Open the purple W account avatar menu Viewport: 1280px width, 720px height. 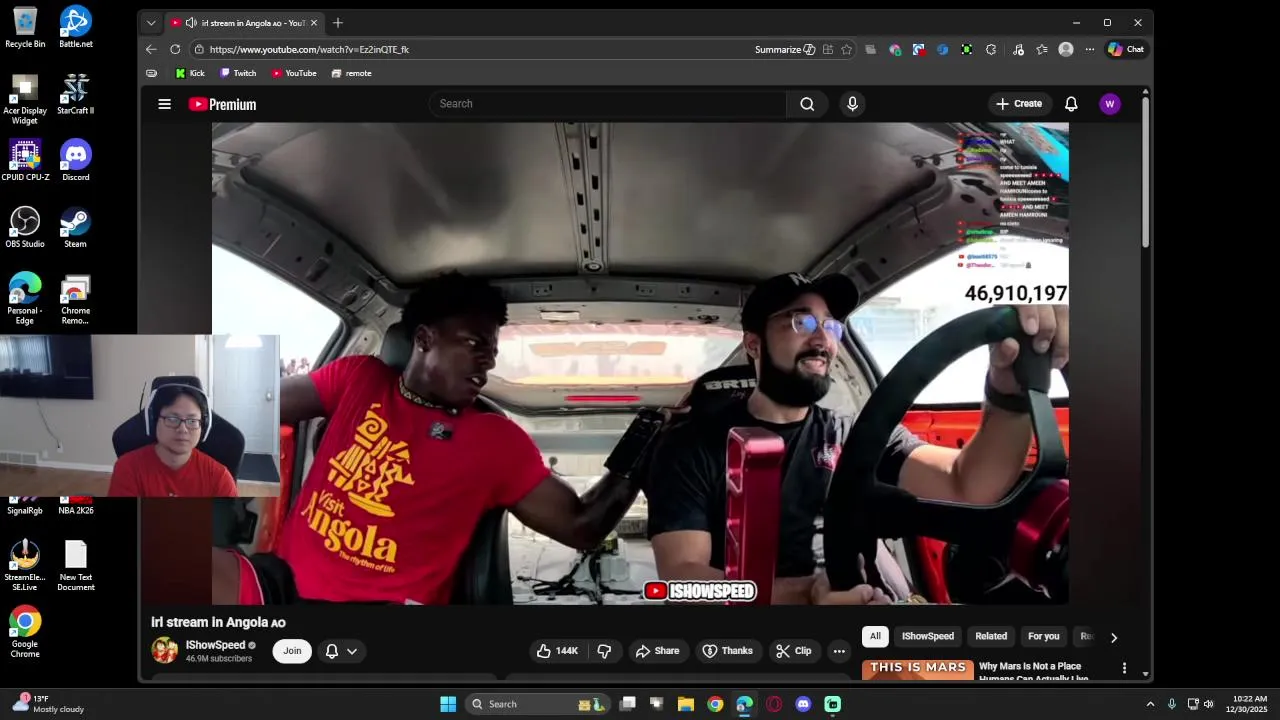[x=1109, y=104]
